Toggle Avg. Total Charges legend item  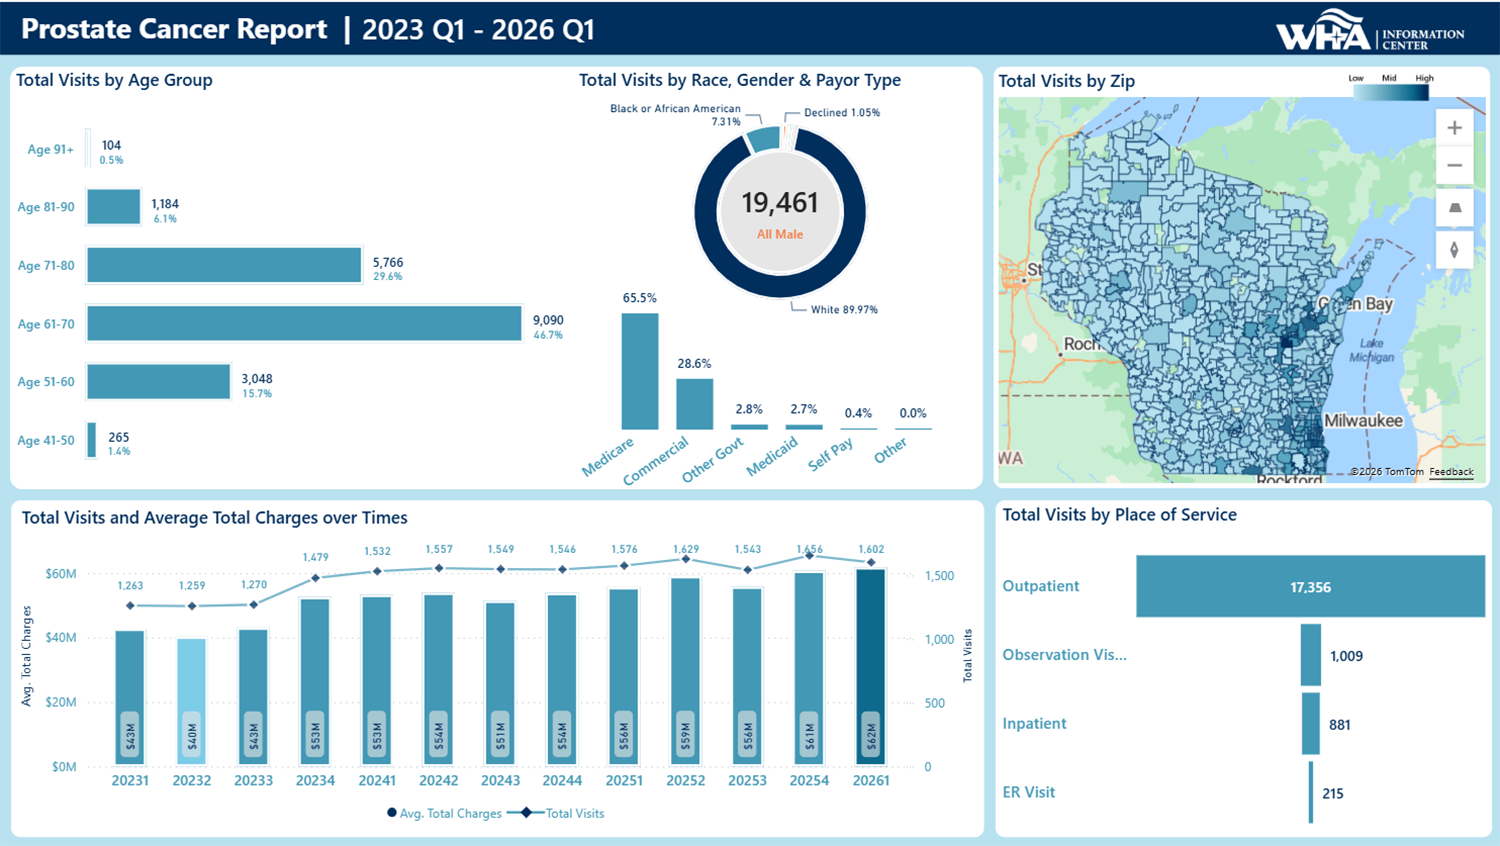pos(444,813)
